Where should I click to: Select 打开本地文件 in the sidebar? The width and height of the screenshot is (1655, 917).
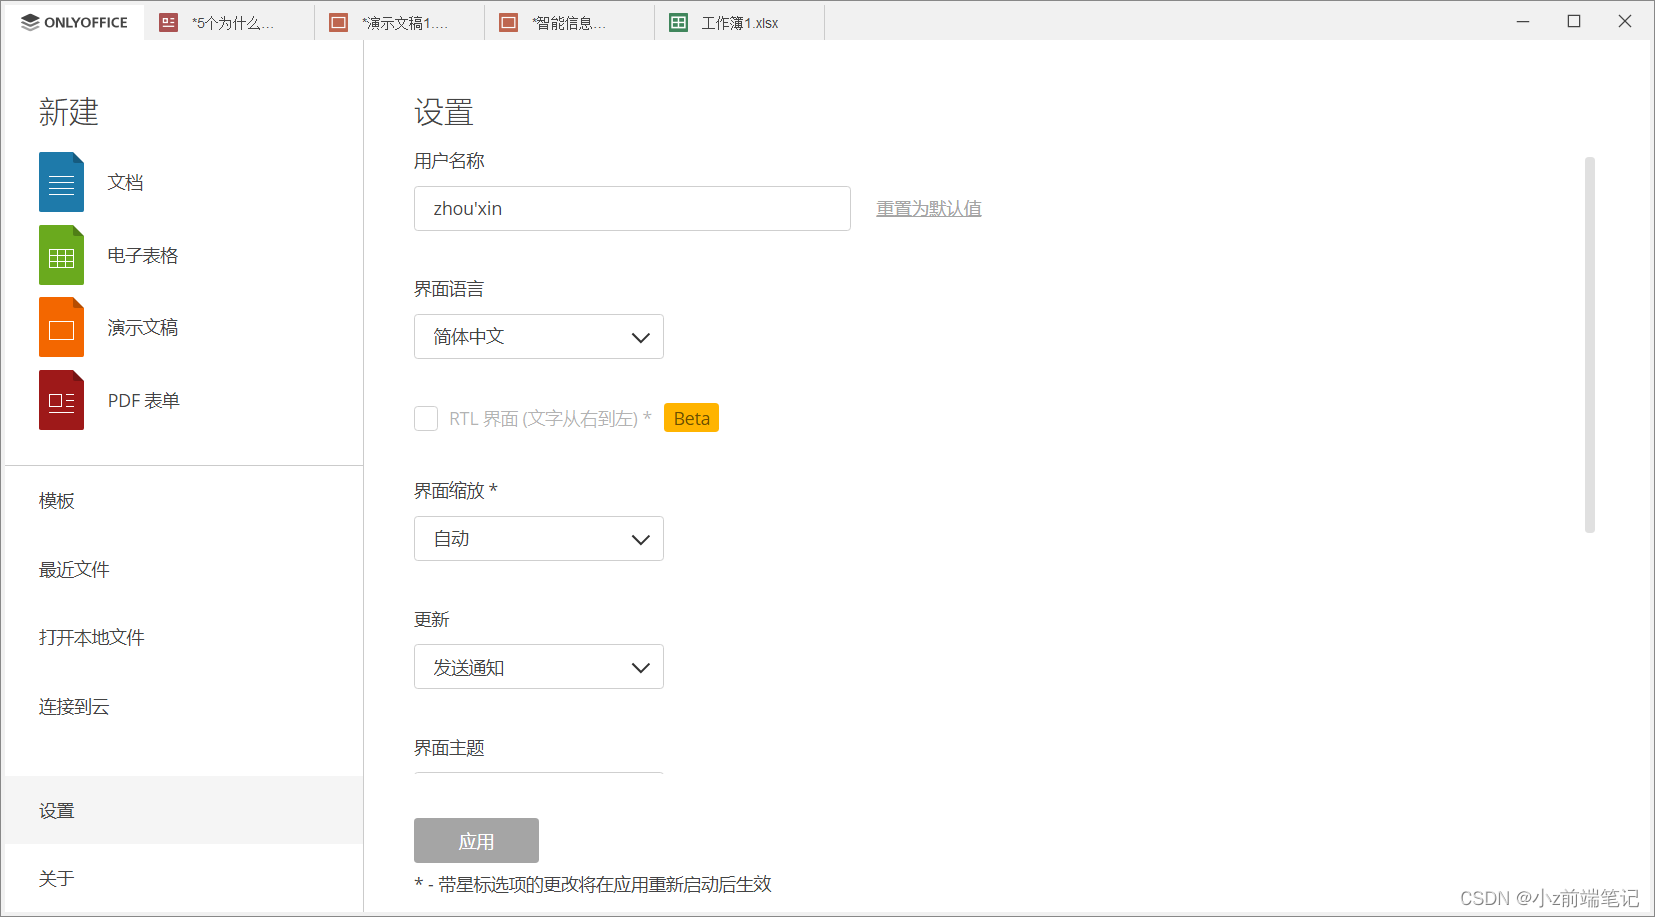click(183, 638)
